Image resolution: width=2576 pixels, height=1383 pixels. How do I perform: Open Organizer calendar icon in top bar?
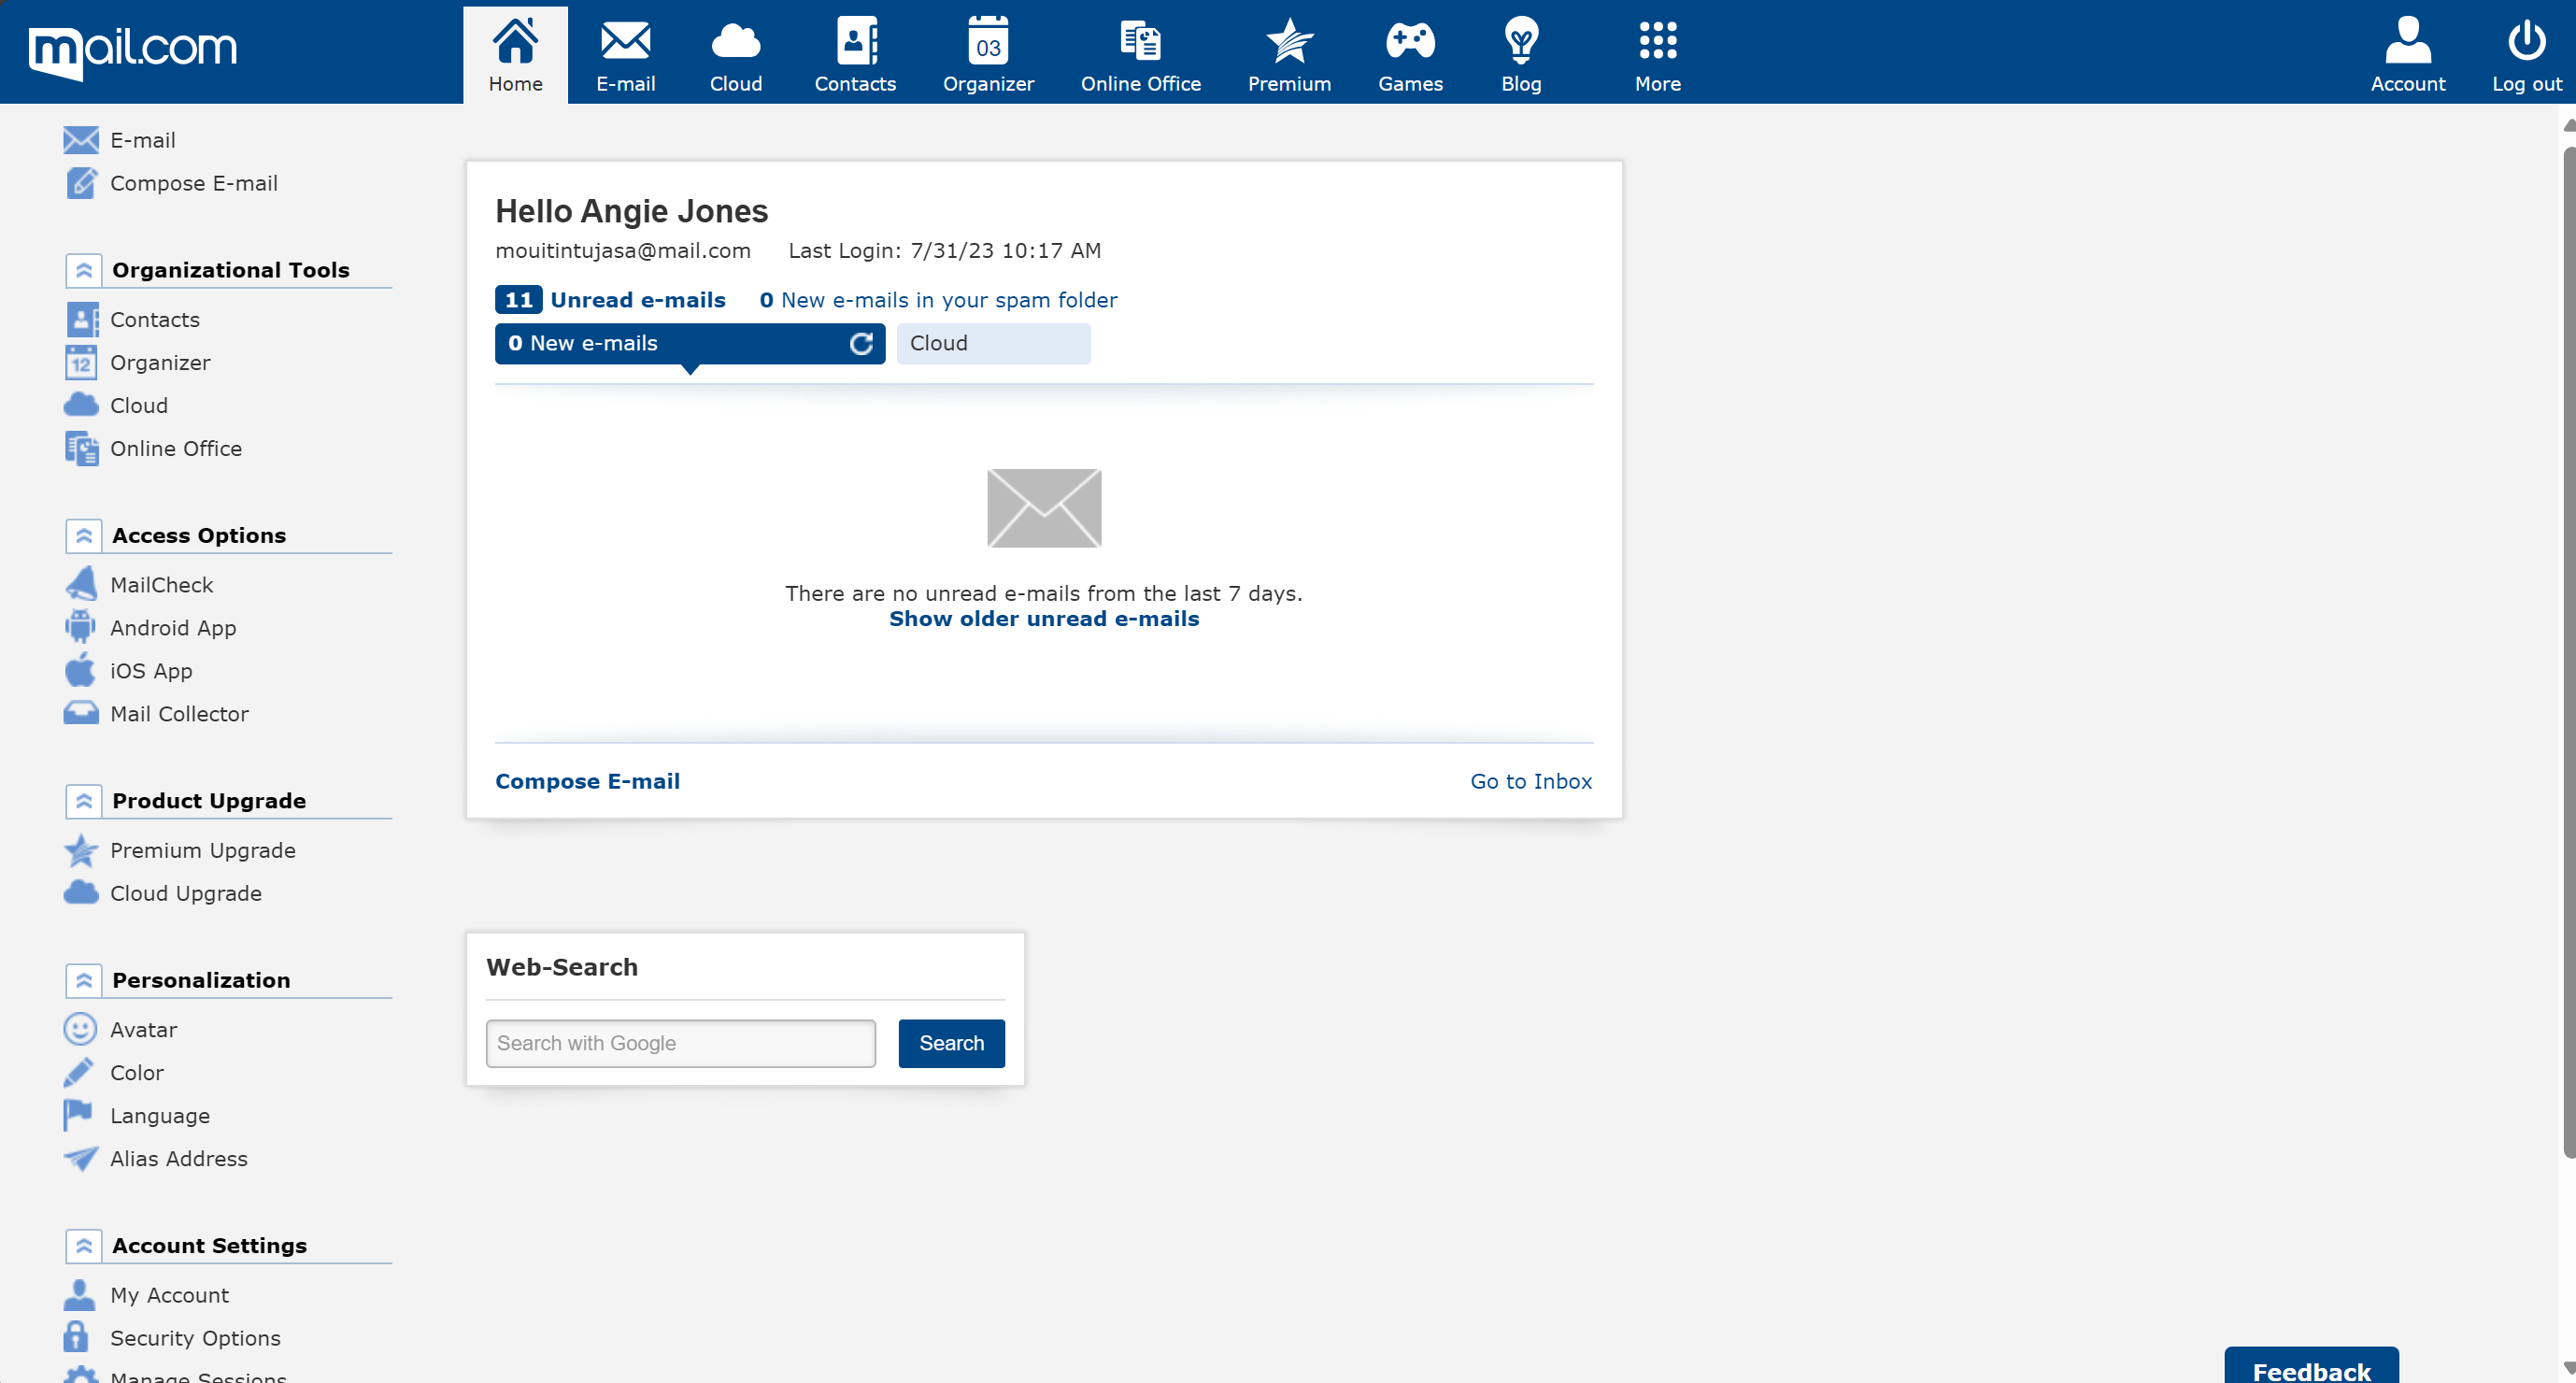point(987,42)
